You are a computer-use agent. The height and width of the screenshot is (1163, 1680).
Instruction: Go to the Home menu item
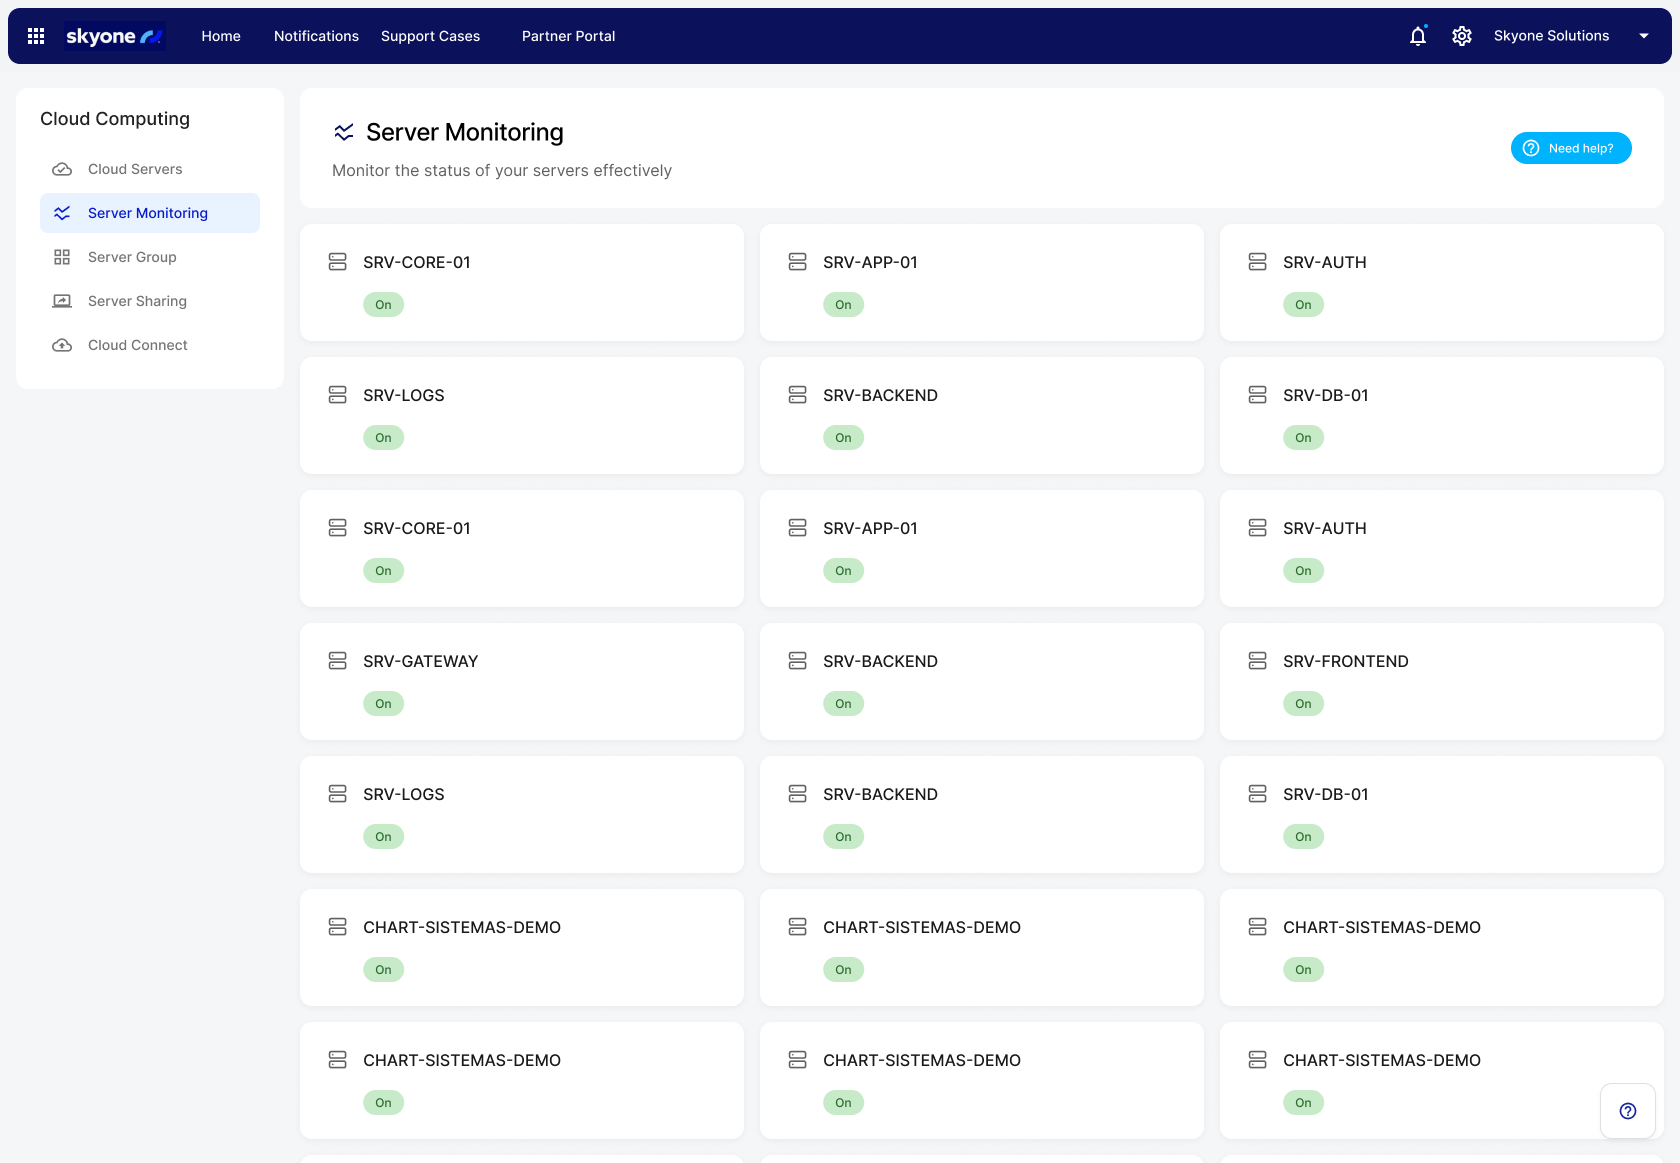[x=221, y=36]
